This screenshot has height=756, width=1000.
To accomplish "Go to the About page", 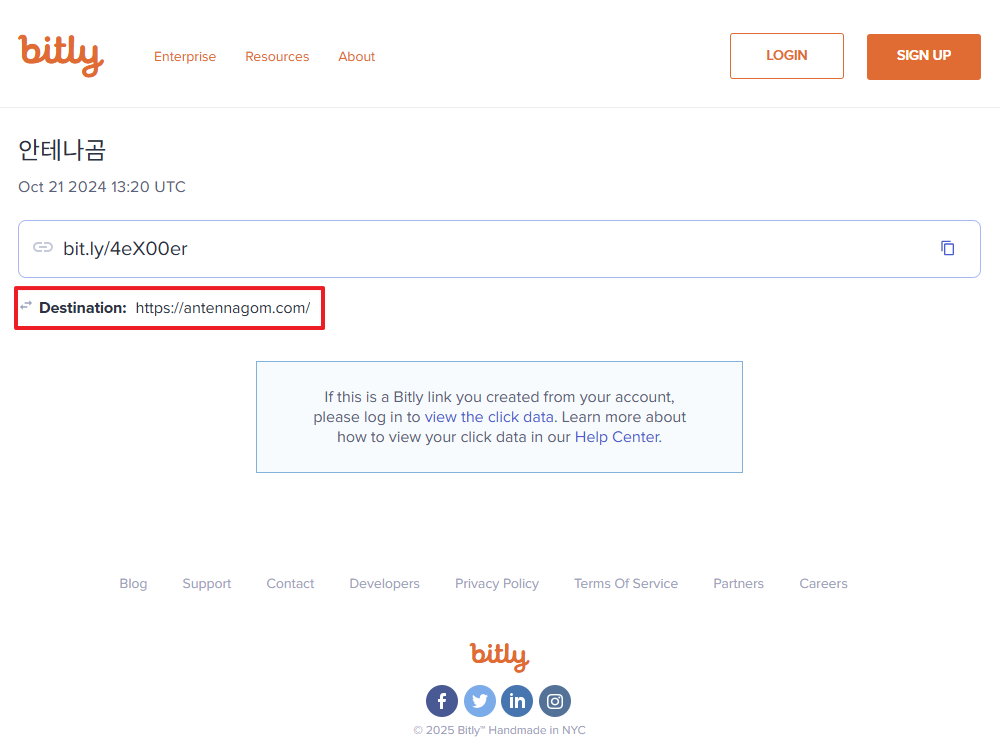I will [x=356, y=57].
